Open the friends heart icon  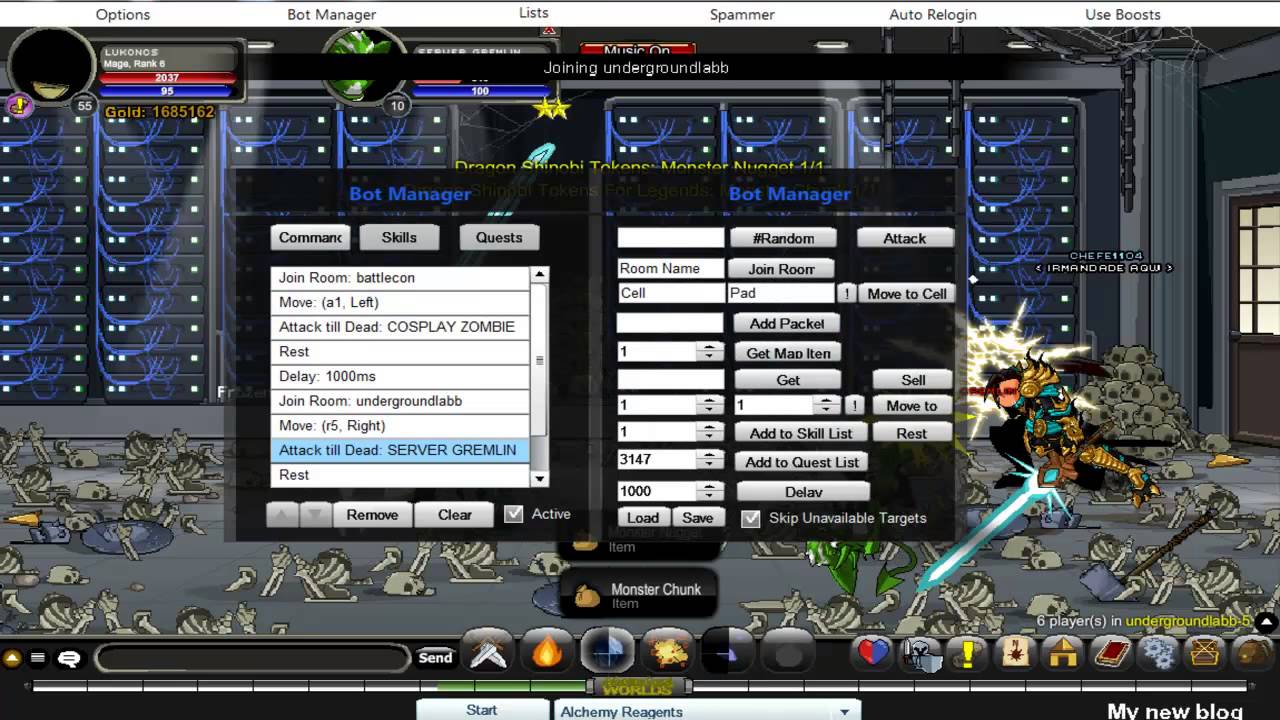pyautogui.click(x=873, y=653)
